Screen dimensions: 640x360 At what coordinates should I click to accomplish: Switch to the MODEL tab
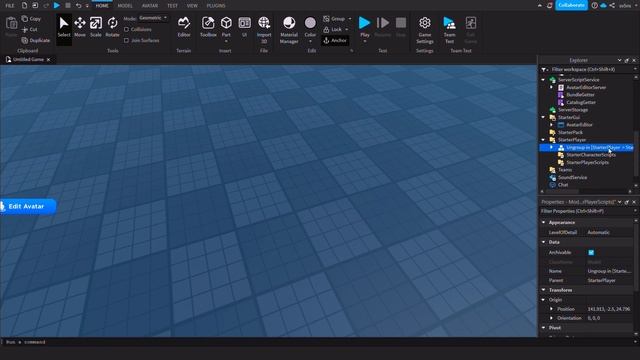coord(125,5)
